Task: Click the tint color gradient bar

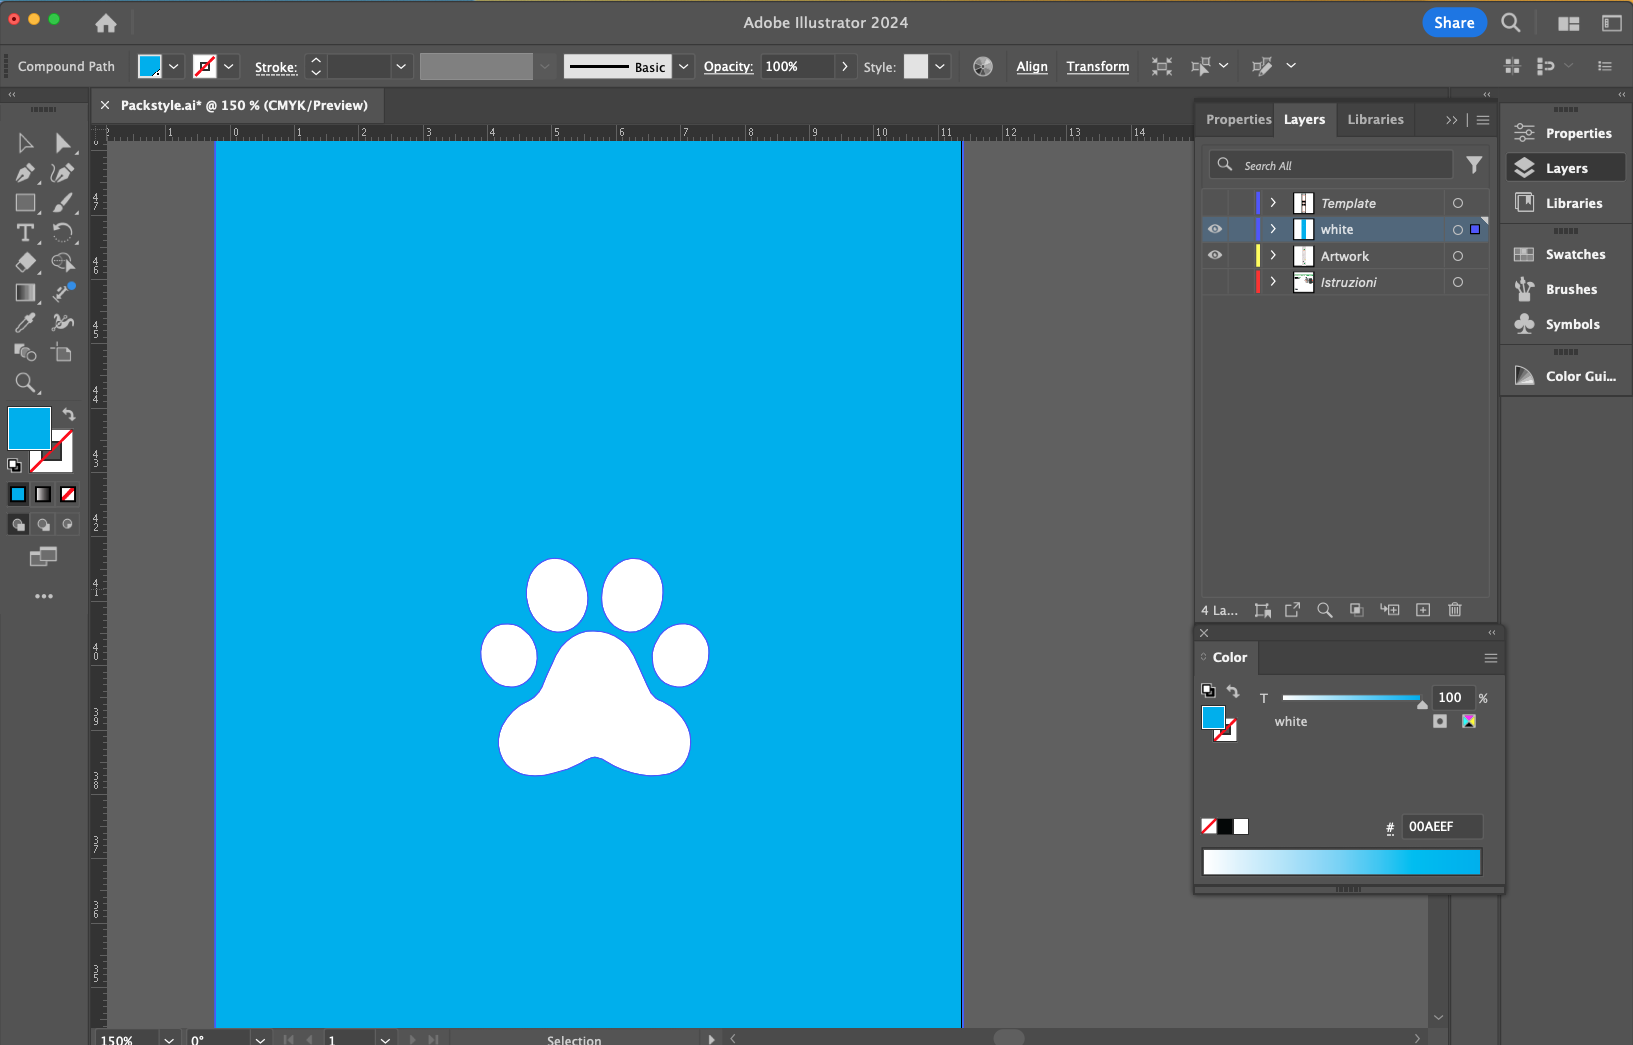Action: tap(1341, 862)
